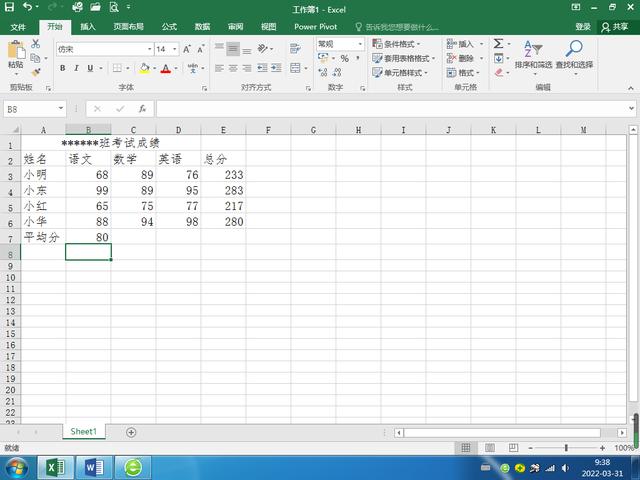Viewport: 640px width, 480px height.
Task: Open the font size dropdown
Action: [x=175, y=49]
